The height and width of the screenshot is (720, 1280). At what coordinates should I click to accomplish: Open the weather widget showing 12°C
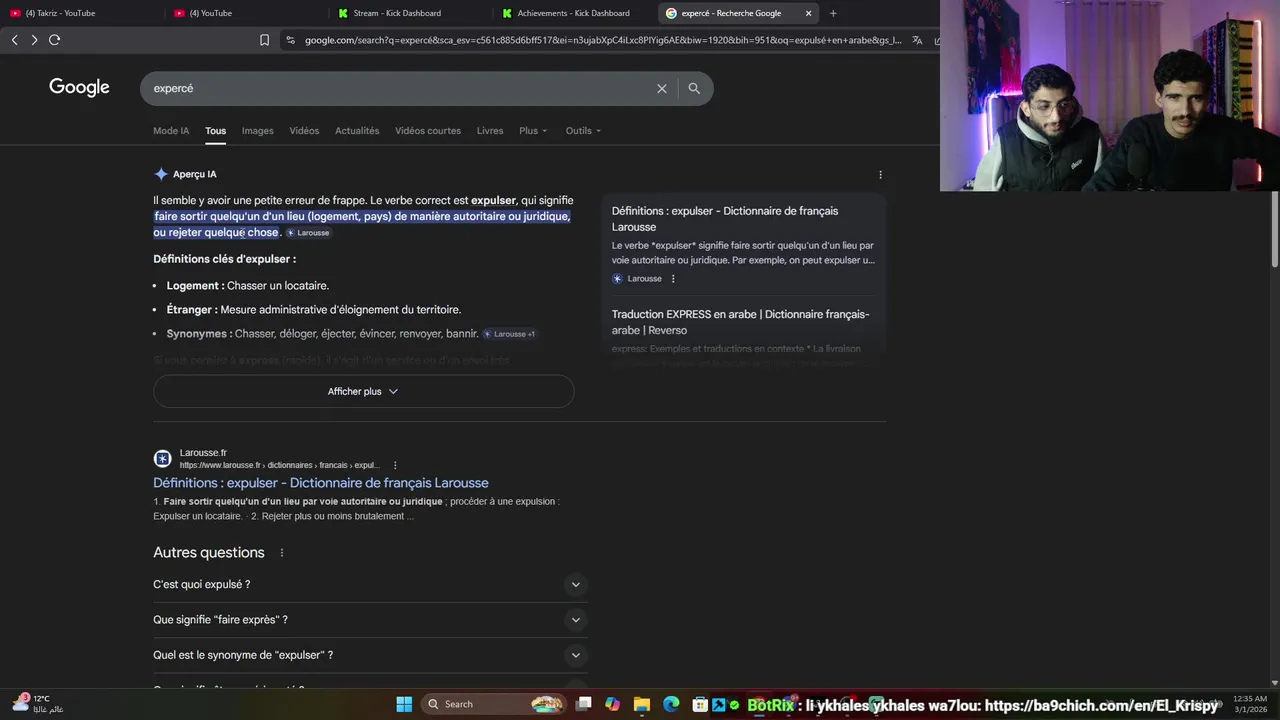(x=38, y=703)
